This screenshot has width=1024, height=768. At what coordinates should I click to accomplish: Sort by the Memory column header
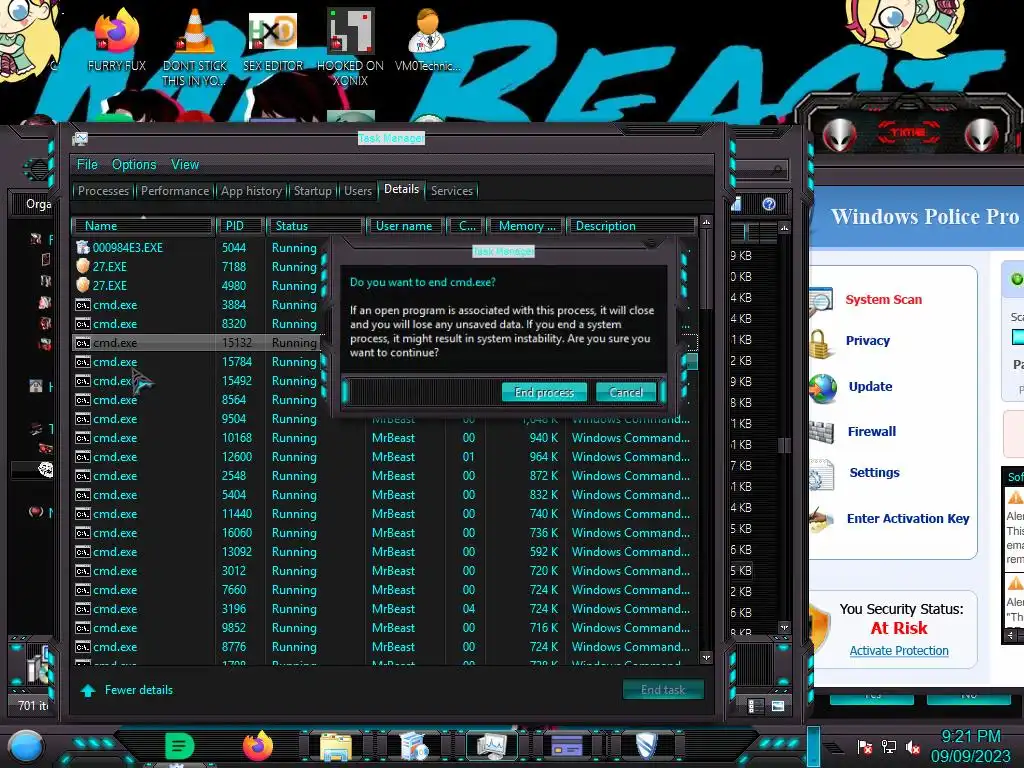point(526,226)
